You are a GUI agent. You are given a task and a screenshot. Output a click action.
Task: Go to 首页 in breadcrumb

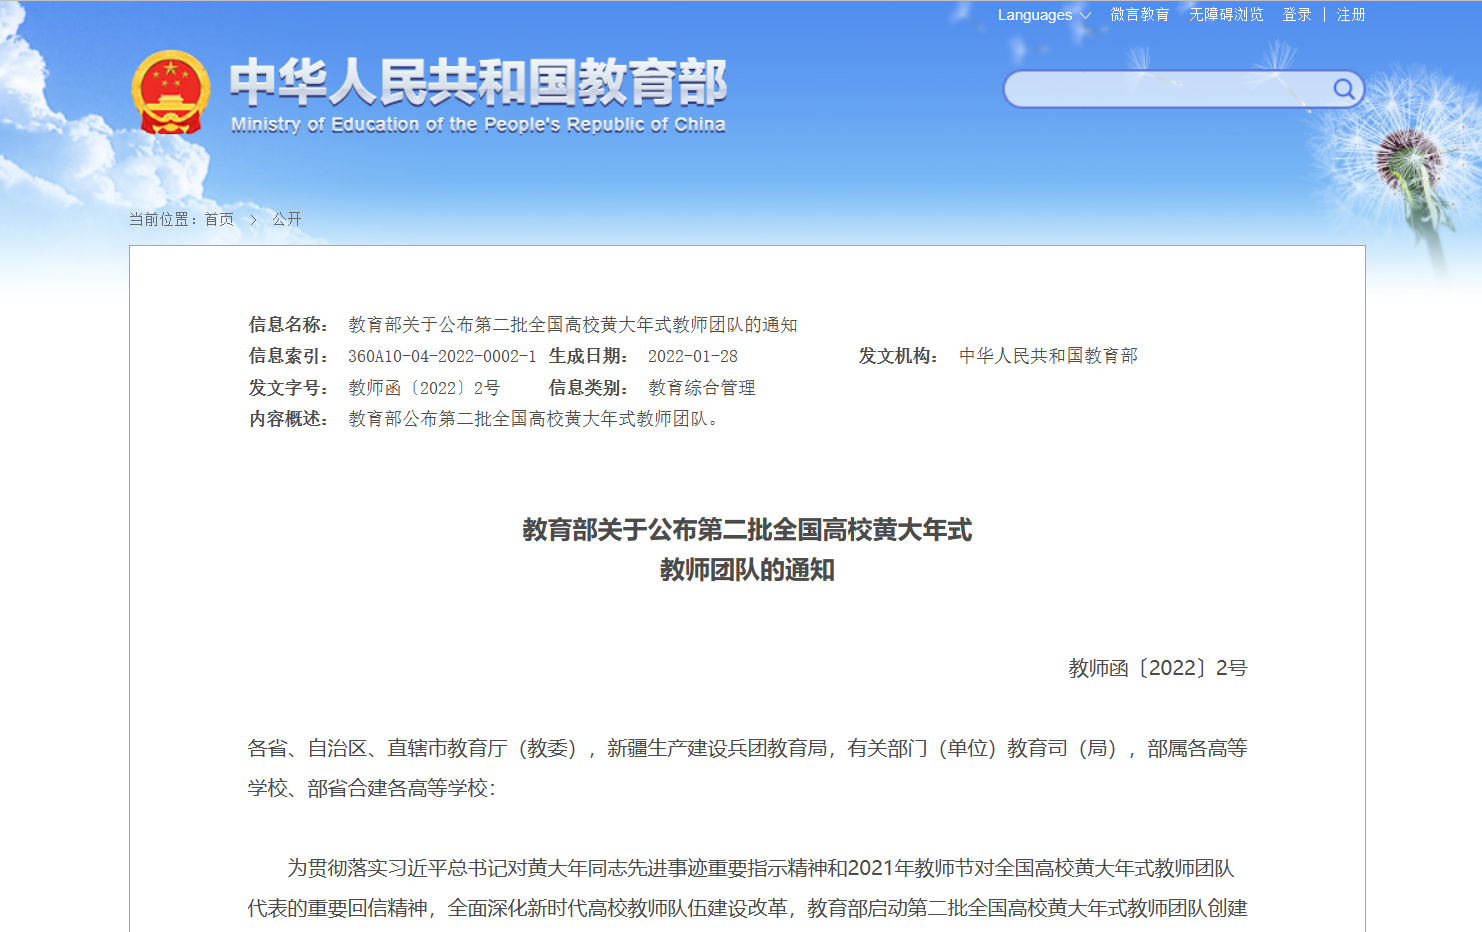219,219
